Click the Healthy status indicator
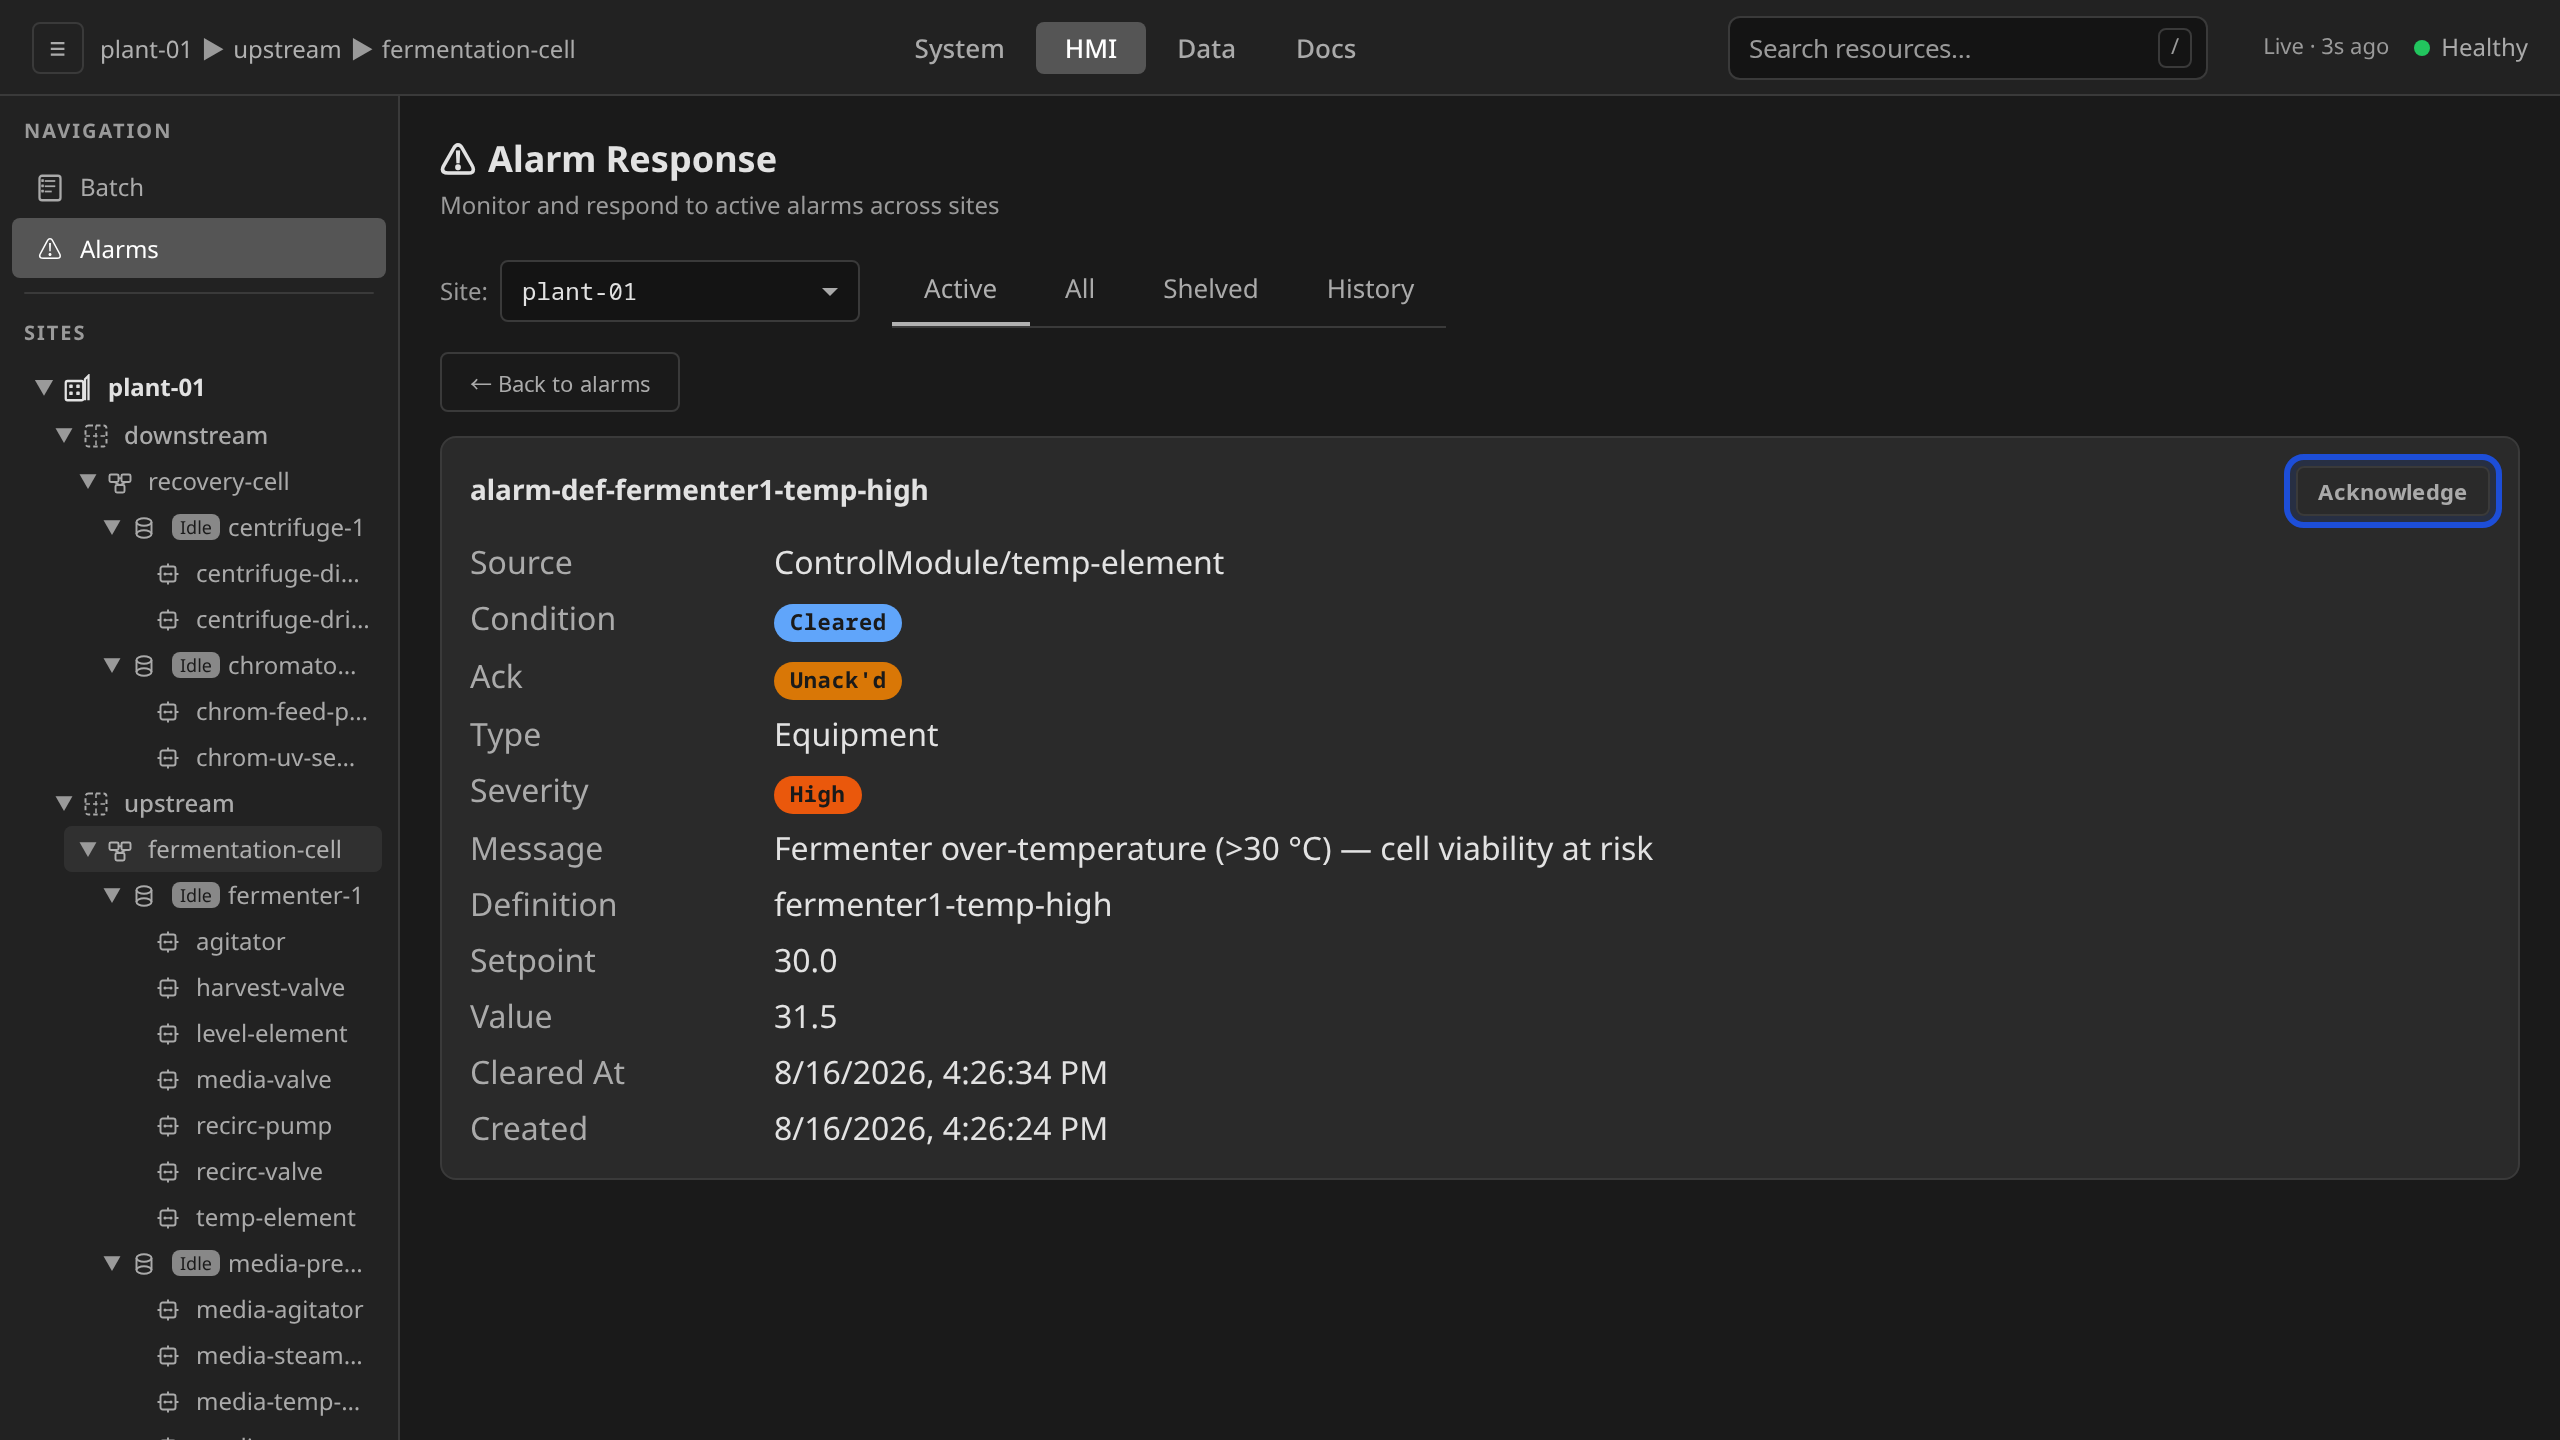This screenshot has width=2560, height=1440. click(x=2471, y=48)
